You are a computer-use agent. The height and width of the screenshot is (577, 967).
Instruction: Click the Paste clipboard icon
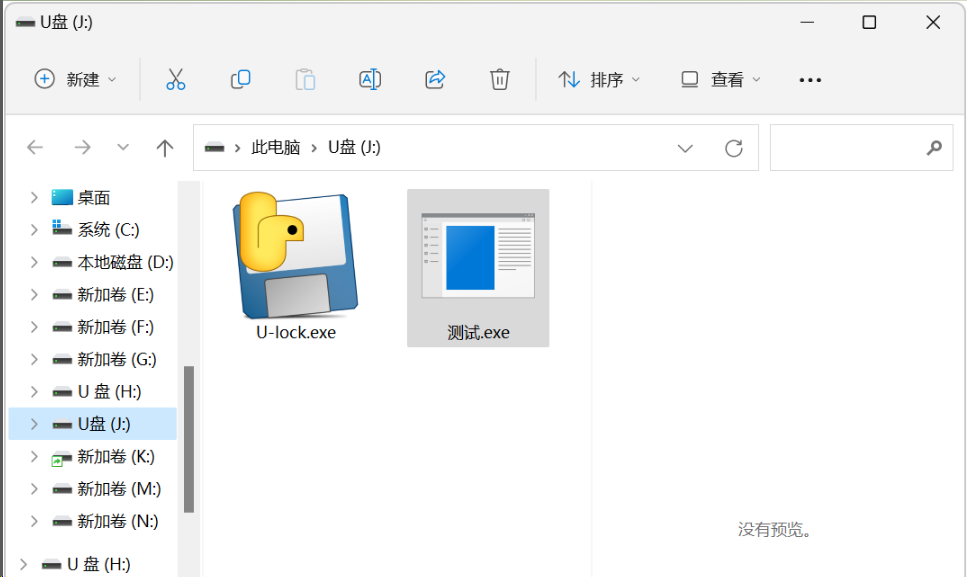click(305, 80)
